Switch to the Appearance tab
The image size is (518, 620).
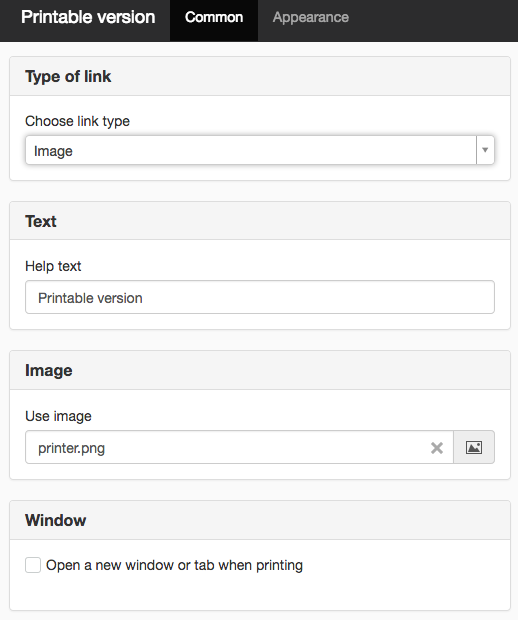point(310,17)
